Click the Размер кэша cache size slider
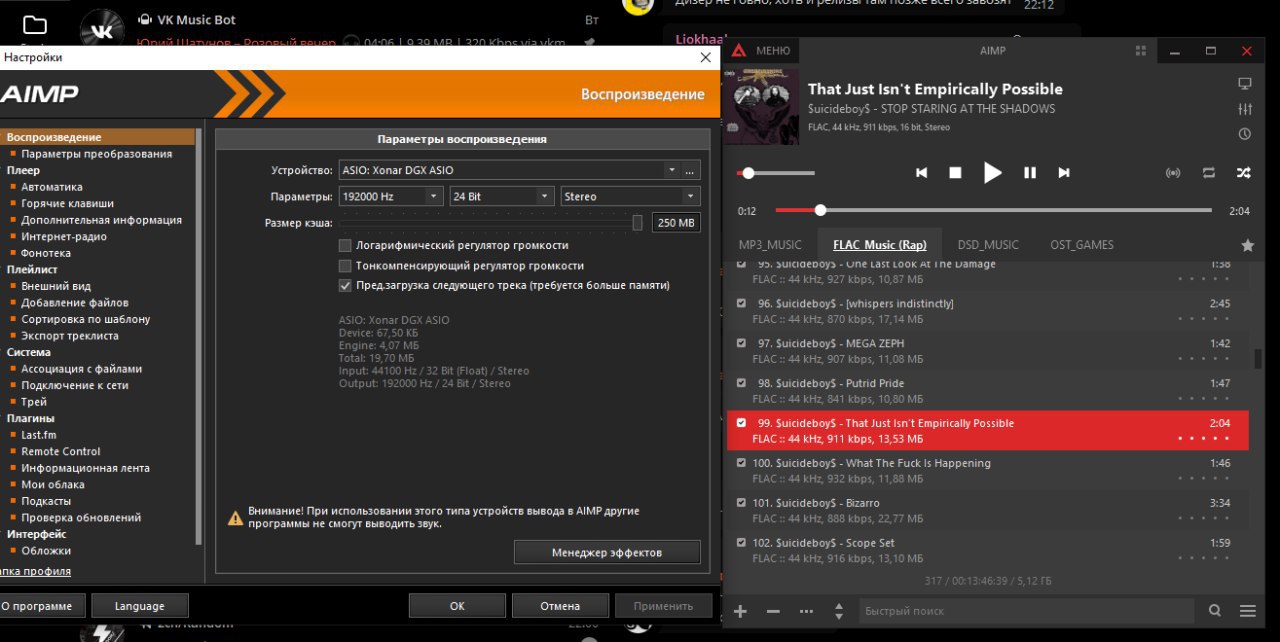Image resolution: width=1280 pixels, height=642 pixels. [x=491, y=223]
